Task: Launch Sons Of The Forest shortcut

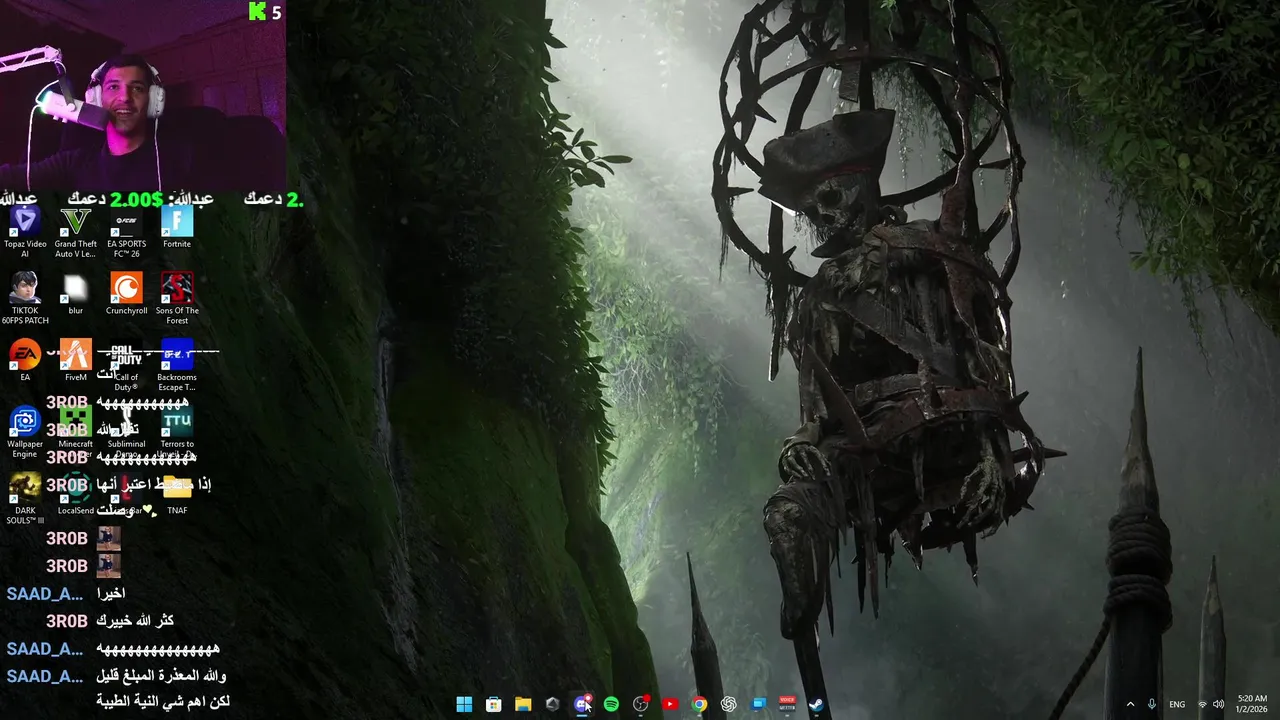Action: coord(177,298)
